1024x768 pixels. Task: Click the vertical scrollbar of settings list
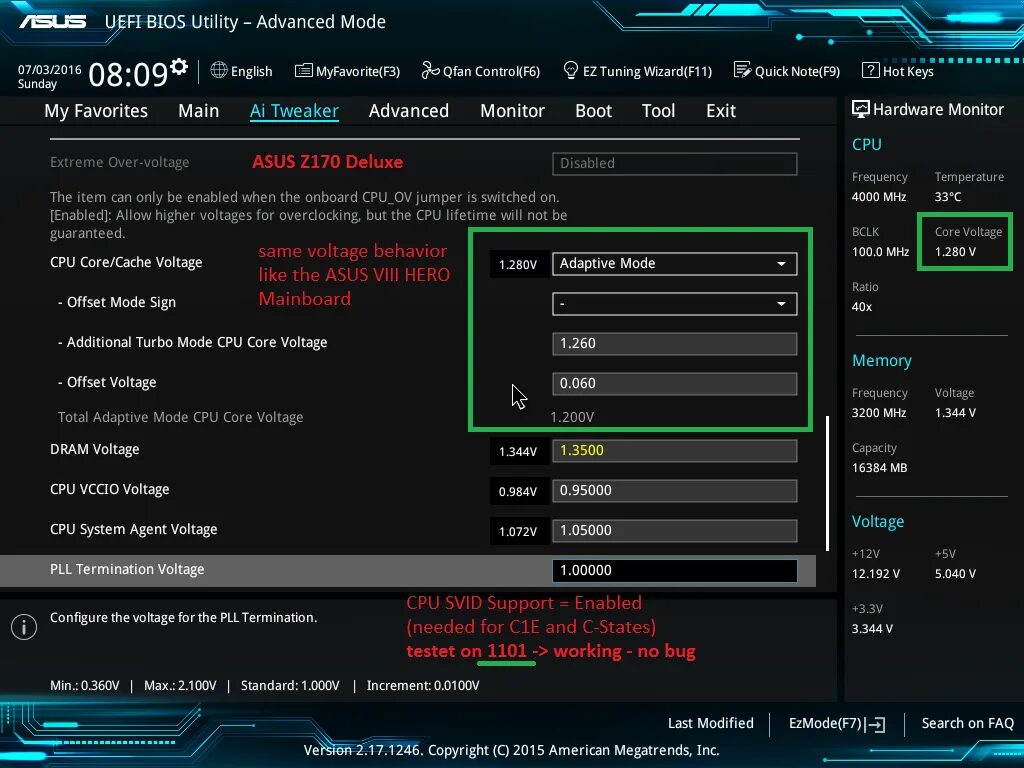pyautogui.click(x=827, y=483)
